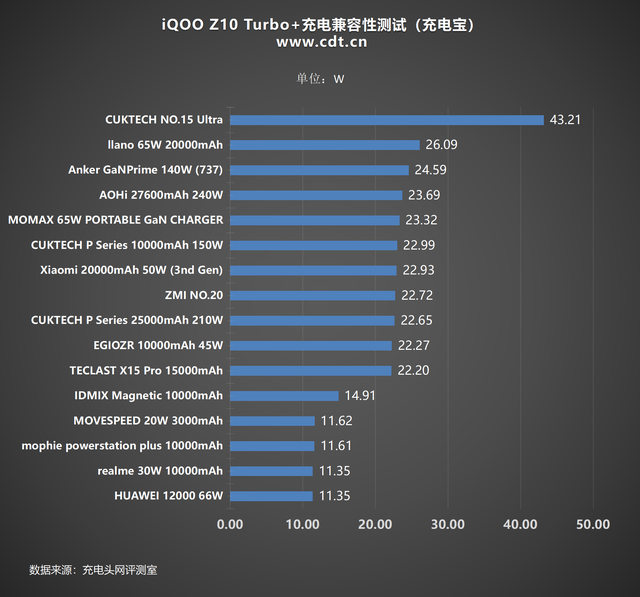Select Xiaomi 20000mAh 50W (3nd Gen) label

pyautogui.click(x=131, y=270)
